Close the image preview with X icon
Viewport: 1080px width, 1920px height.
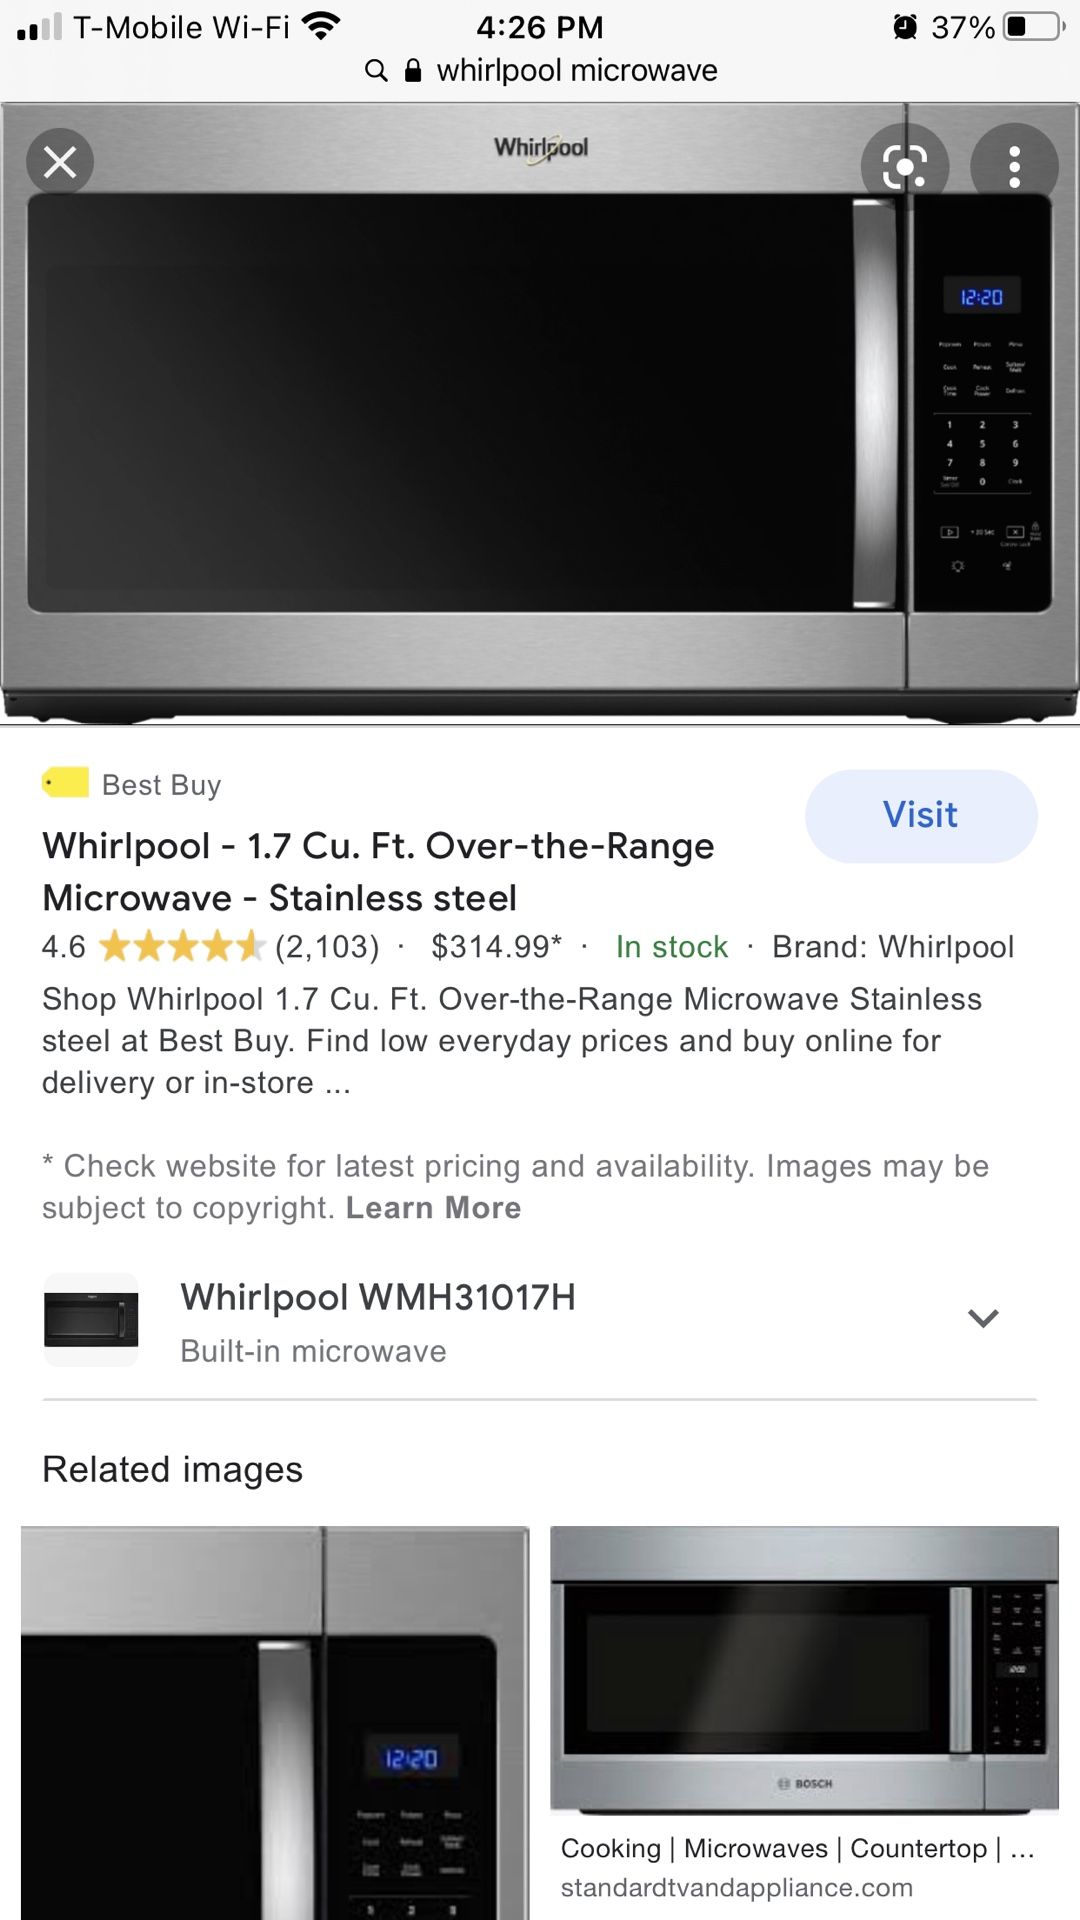60,162
